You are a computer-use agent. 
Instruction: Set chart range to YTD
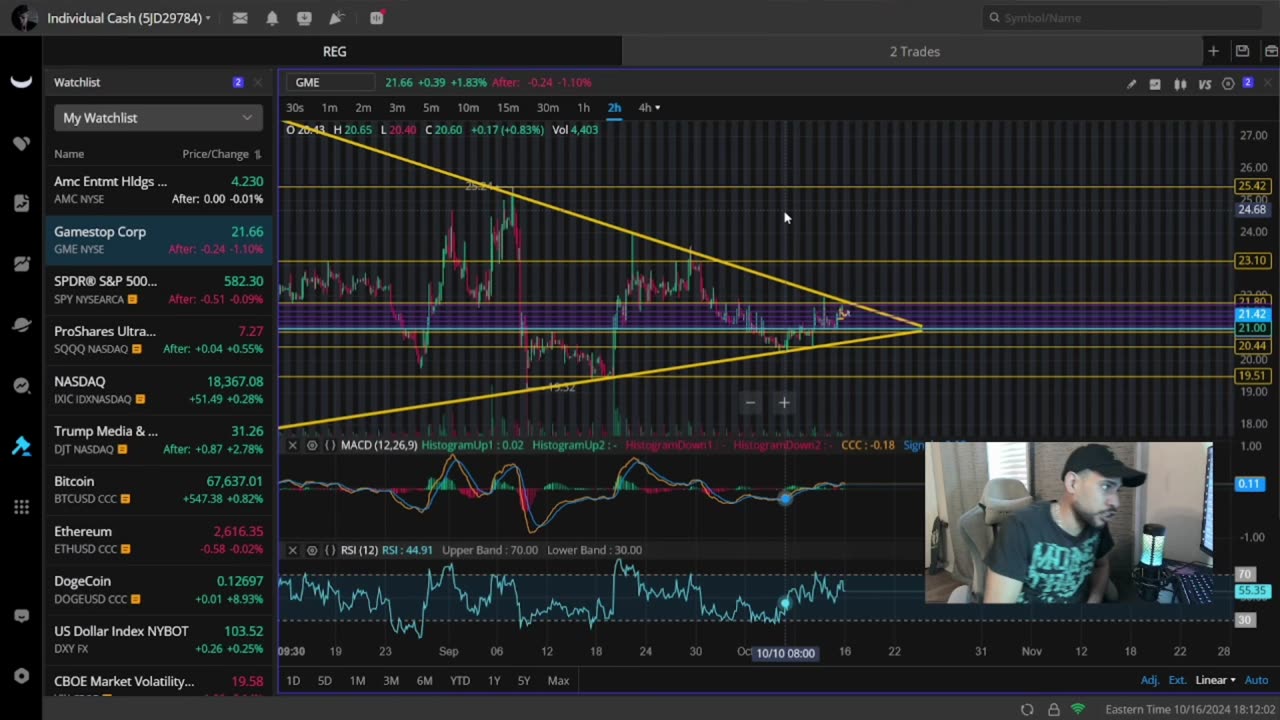click(459, 680)
